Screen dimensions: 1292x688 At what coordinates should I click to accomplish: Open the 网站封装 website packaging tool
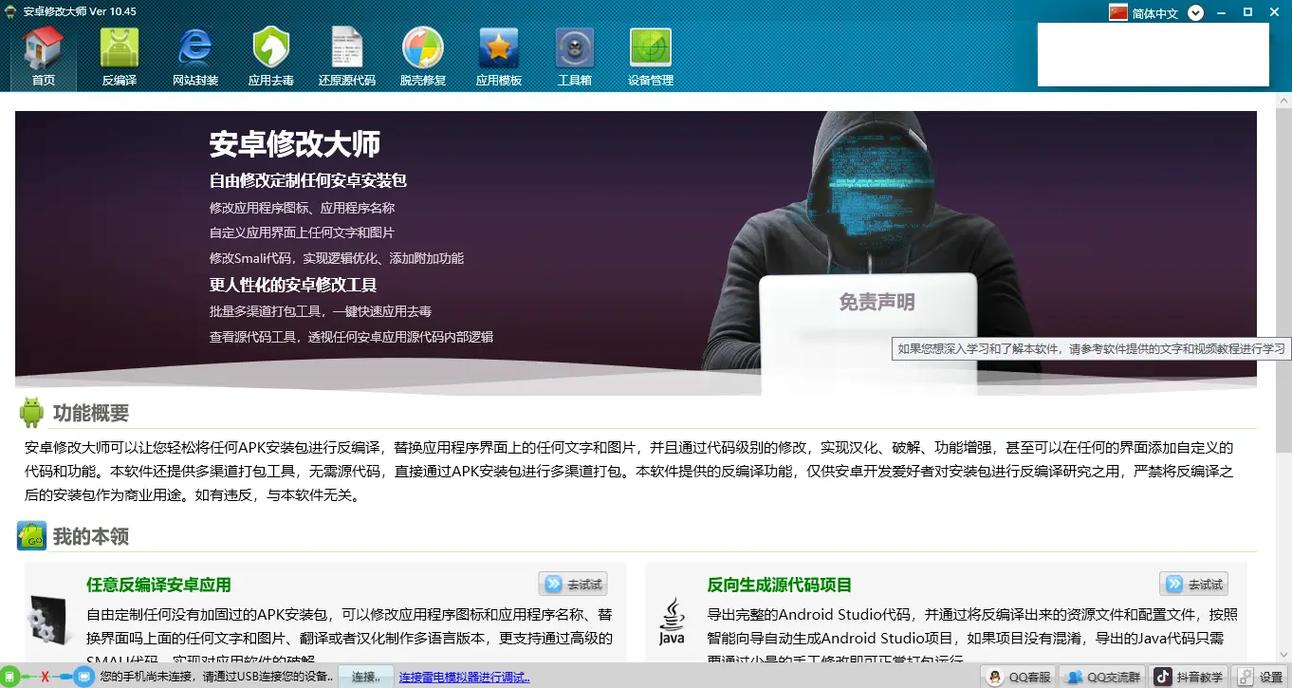195,57
